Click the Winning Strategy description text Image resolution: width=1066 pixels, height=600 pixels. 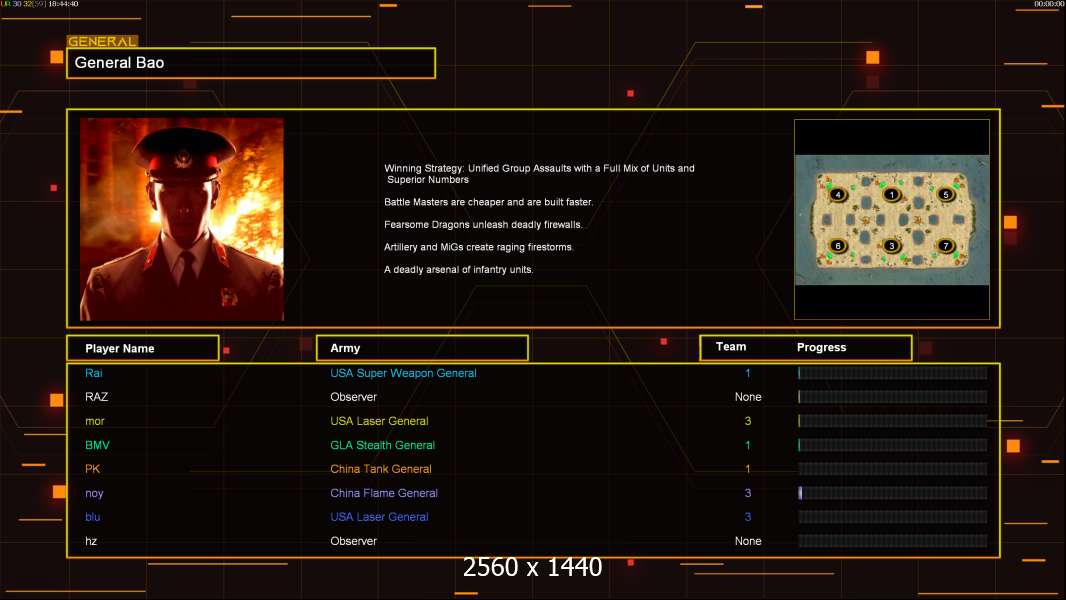[x=539, y=174]
